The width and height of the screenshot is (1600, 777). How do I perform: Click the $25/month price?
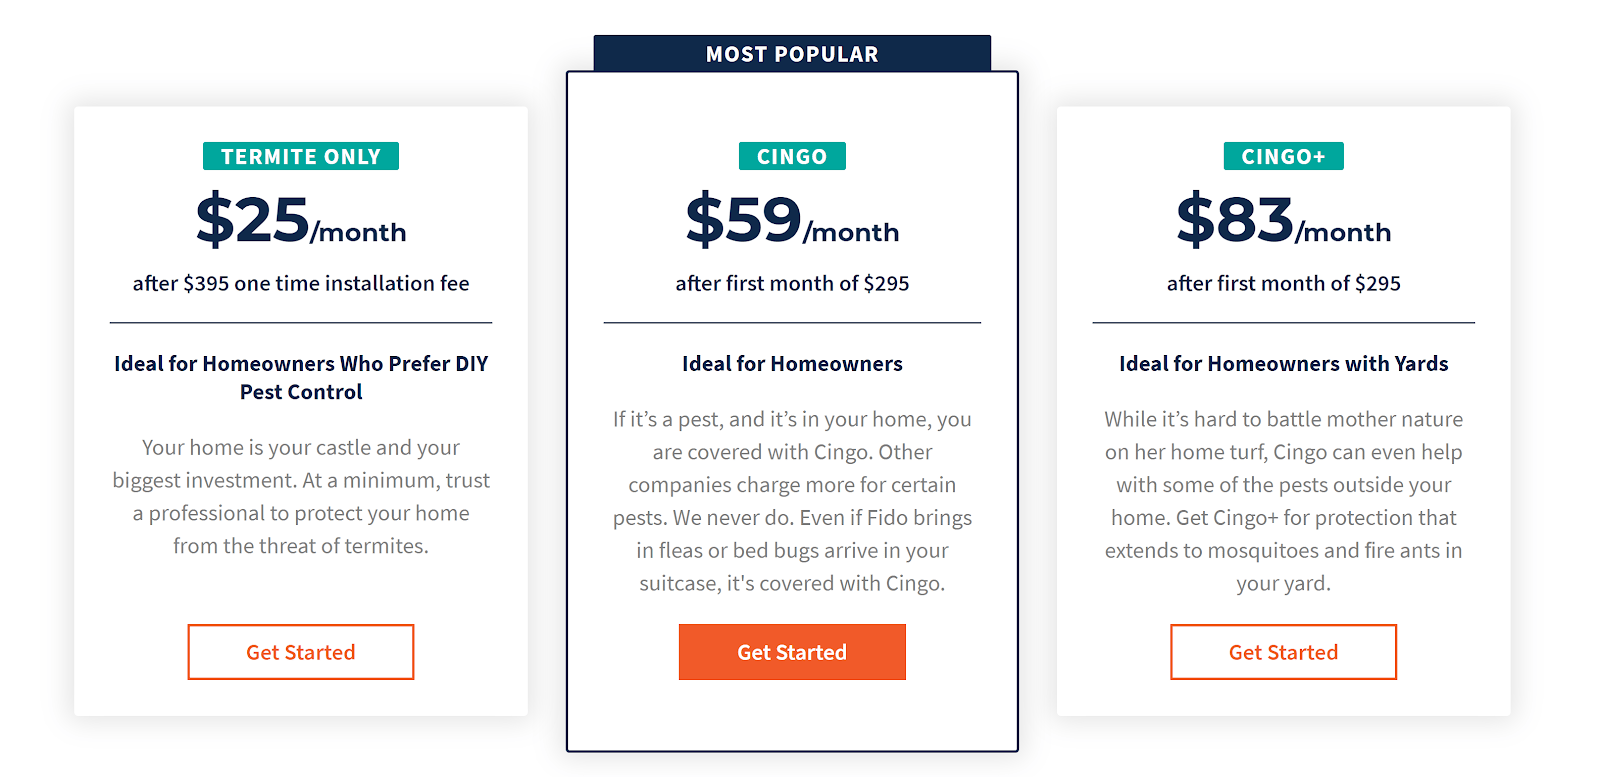point(301,220)
